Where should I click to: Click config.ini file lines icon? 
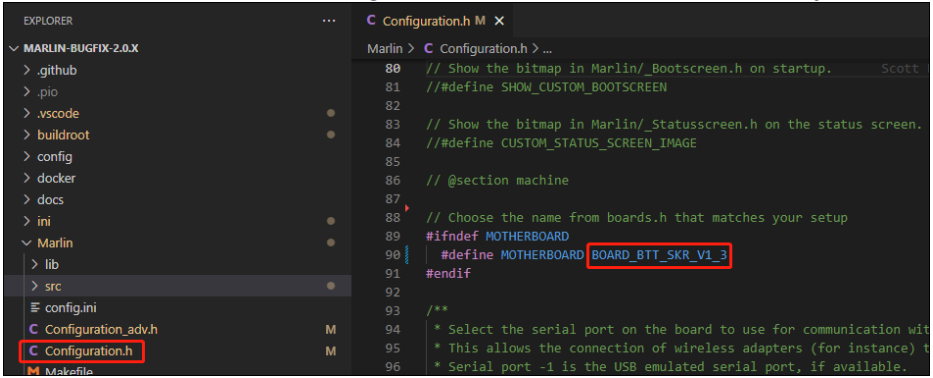(34, 308)
